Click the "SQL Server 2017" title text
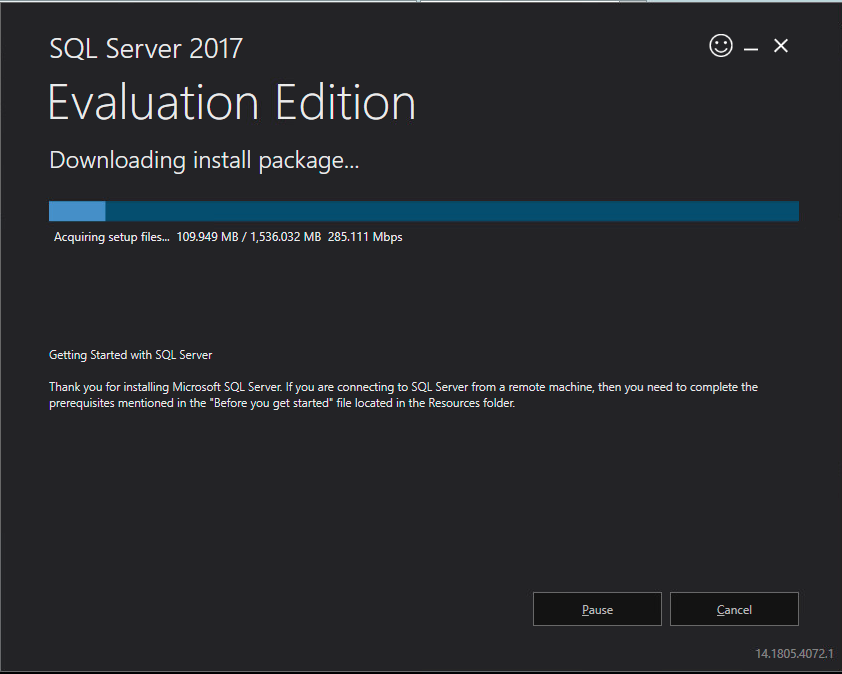The height and width of the screenshot is (674, 842). point(146,48)
